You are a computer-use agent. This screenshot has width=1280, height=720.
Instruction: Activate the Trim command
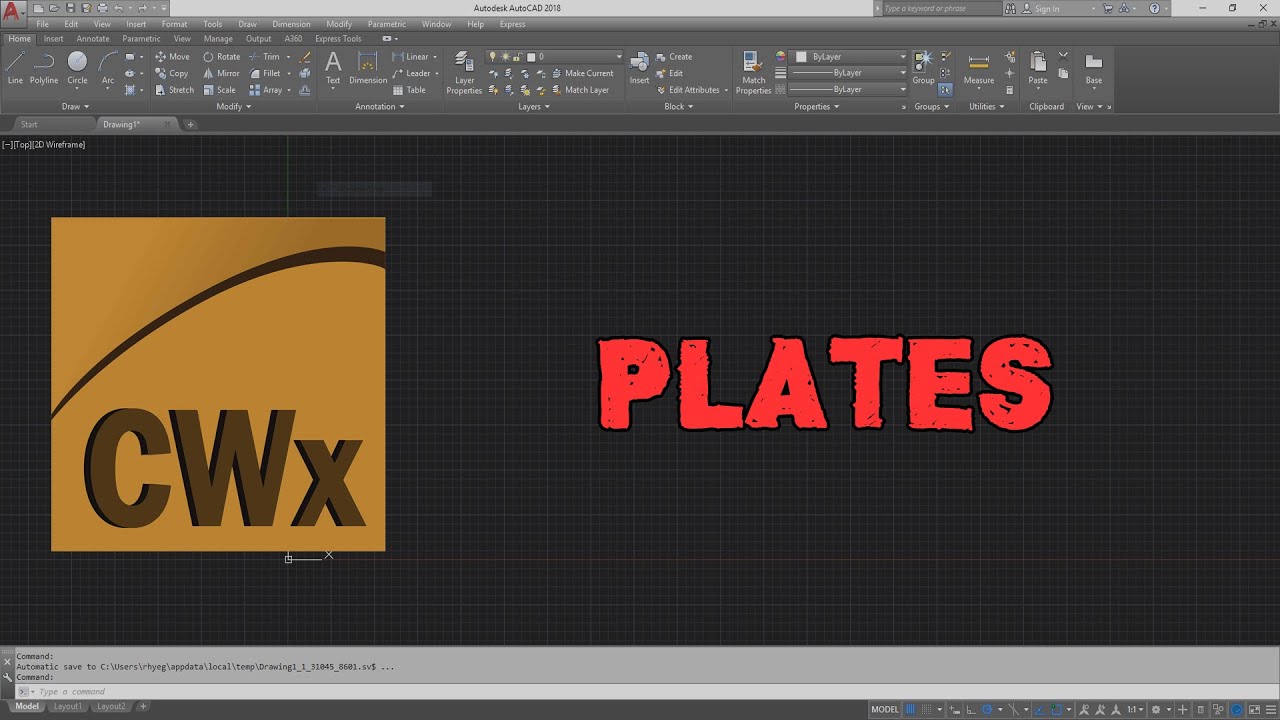pyautogui.click(x=265, y=57)
